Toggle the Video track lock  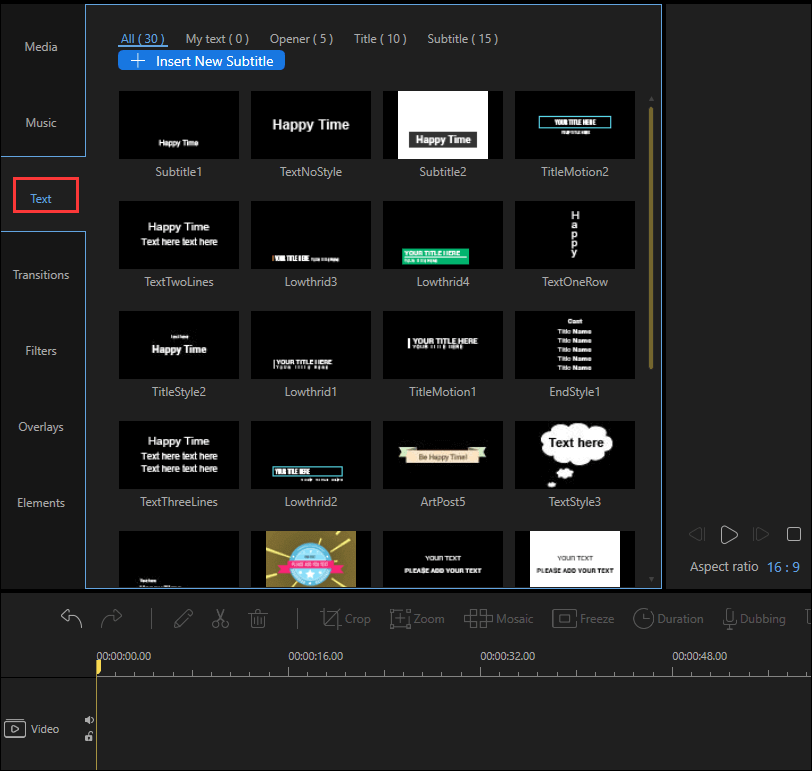pyautogui.click(x=89, y=737)
